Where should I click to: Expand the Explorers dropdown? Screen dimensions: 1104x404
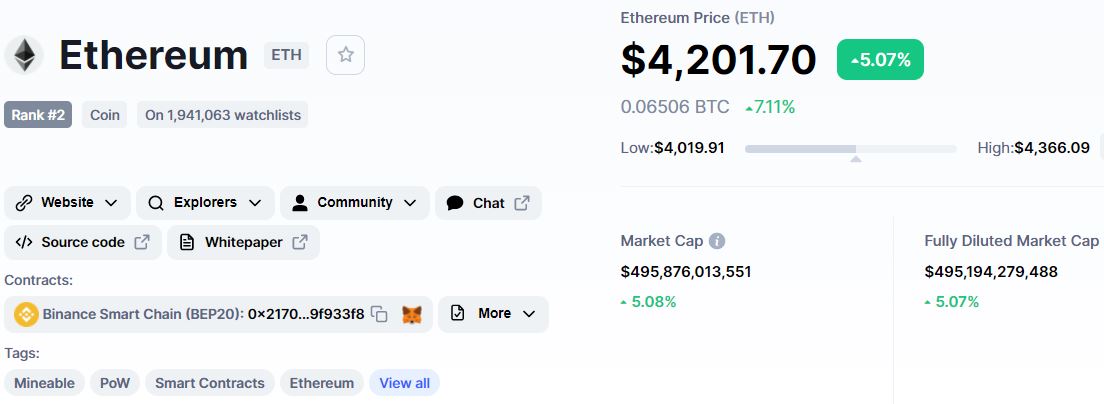(205, 203)
